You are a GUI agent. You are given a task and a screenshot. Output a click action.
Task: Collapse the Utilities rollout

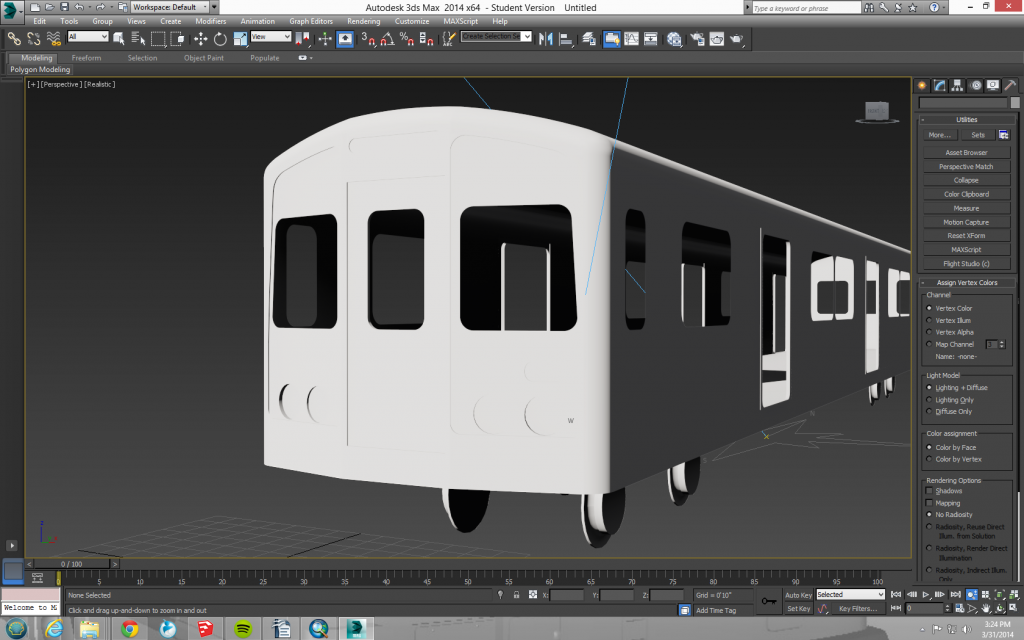click(967, 120)
